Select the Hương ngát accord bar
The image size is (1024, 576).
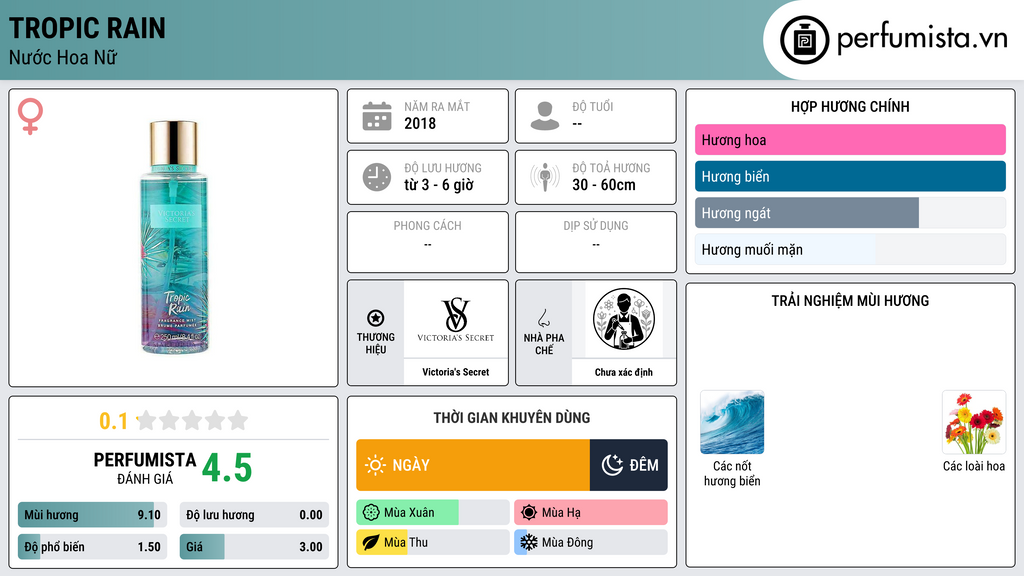850,213
